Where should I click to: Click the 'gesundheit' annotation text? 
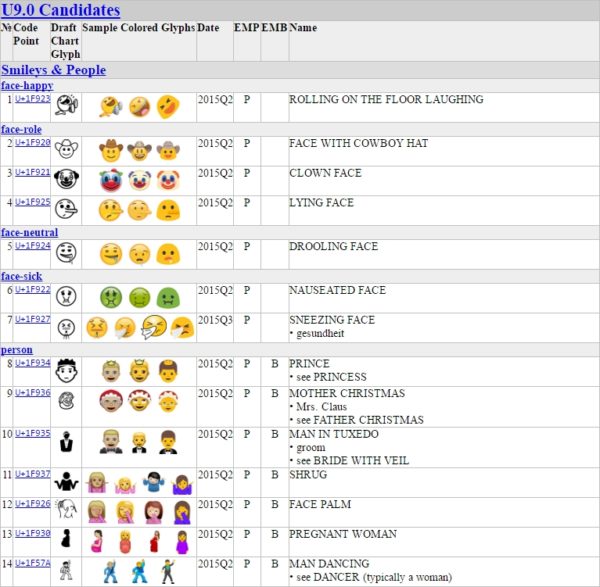pyautogui.click(x=320, y=333)
